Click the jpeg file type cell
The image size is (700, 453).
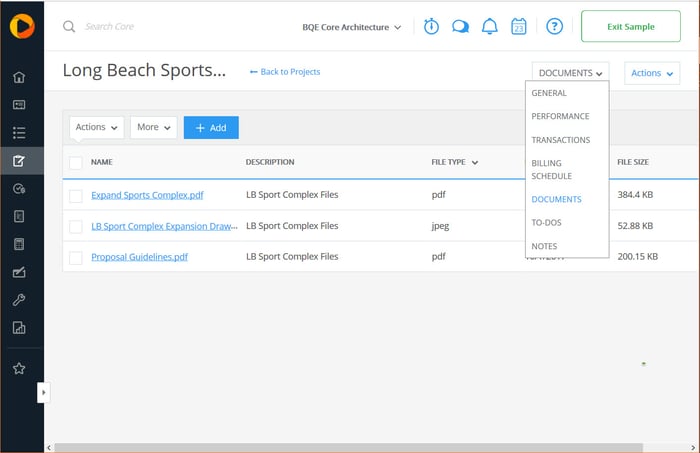[440, 226]
